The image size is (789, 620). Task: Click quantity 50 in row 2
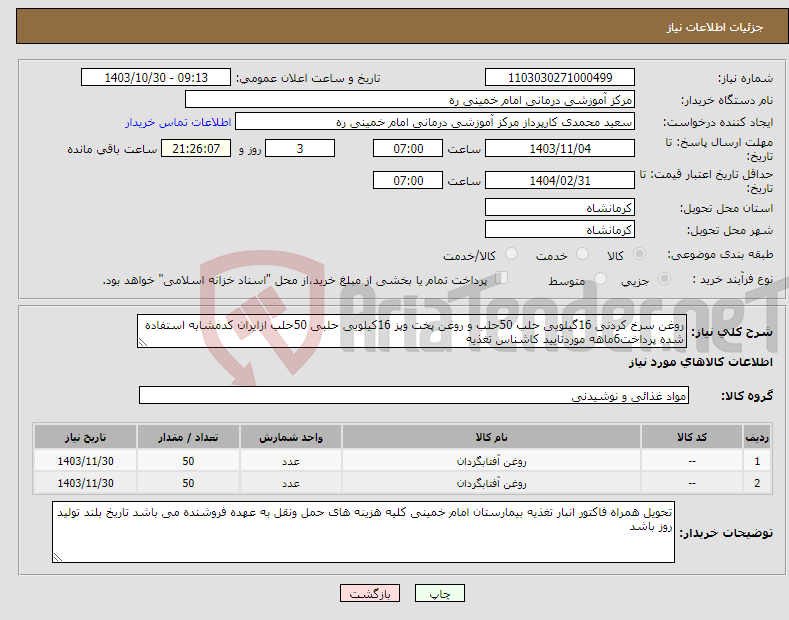click(188, 483)
